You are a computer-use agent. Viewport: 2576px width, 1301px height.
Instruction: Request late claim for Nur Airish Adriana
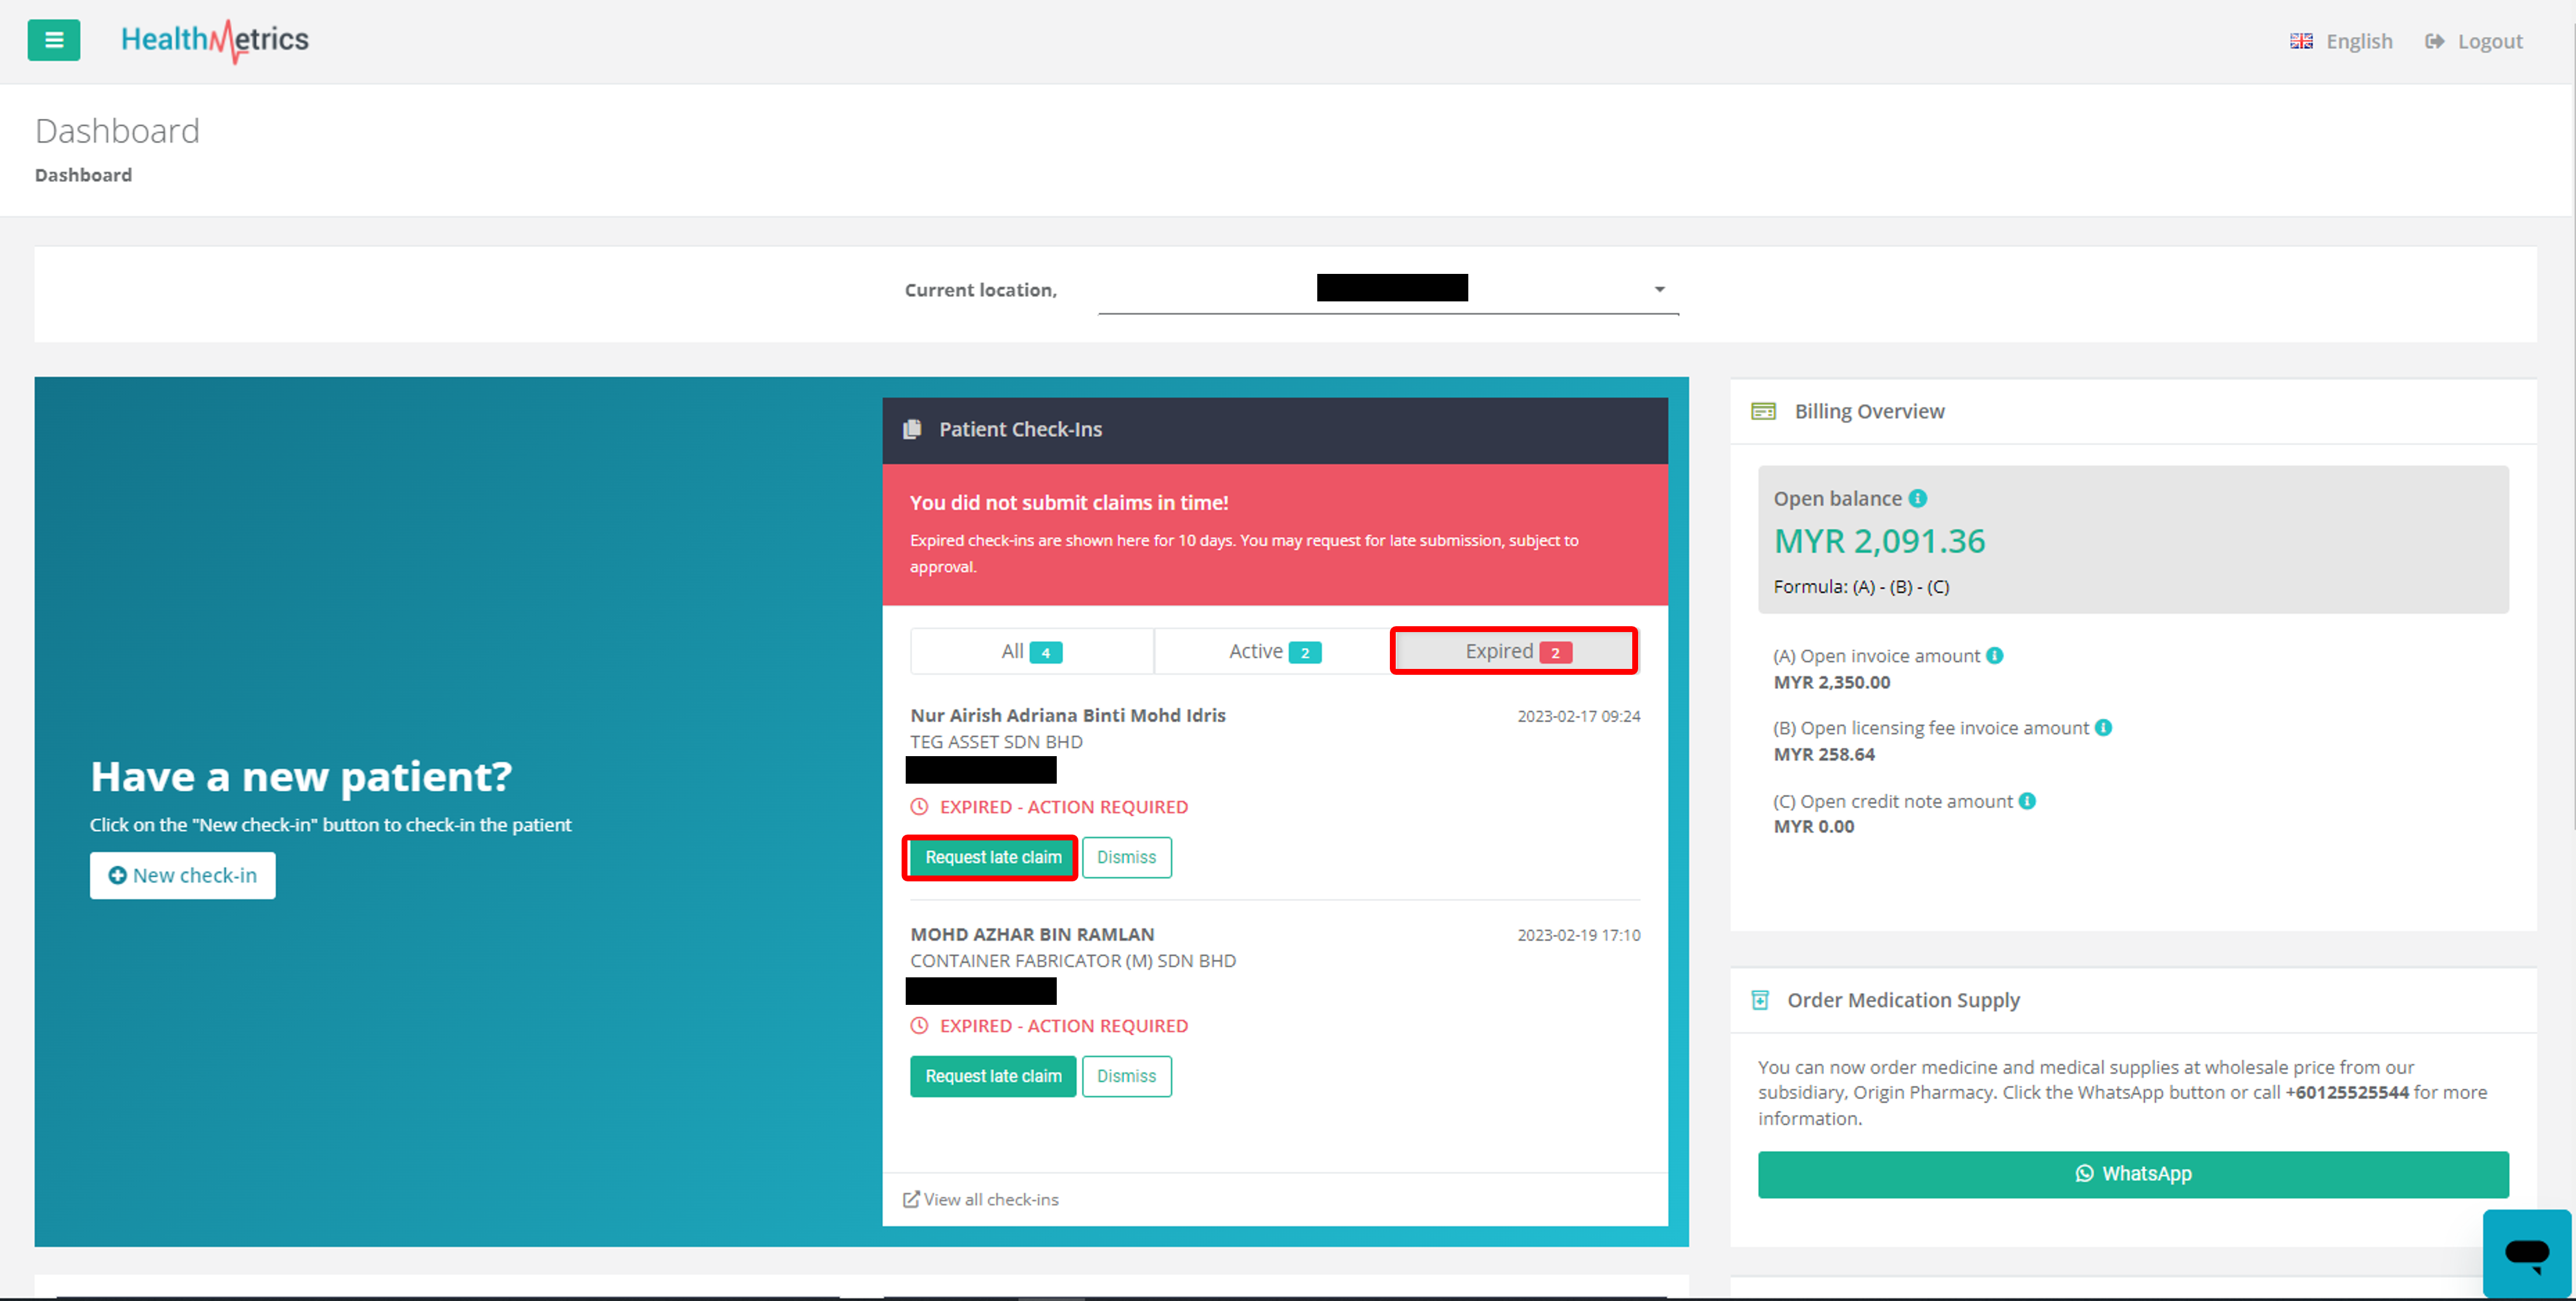point(992,858)
